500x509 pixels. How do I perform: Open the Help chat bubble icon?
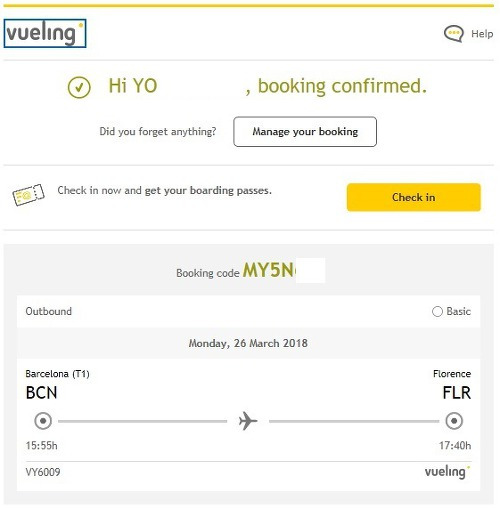454,34
